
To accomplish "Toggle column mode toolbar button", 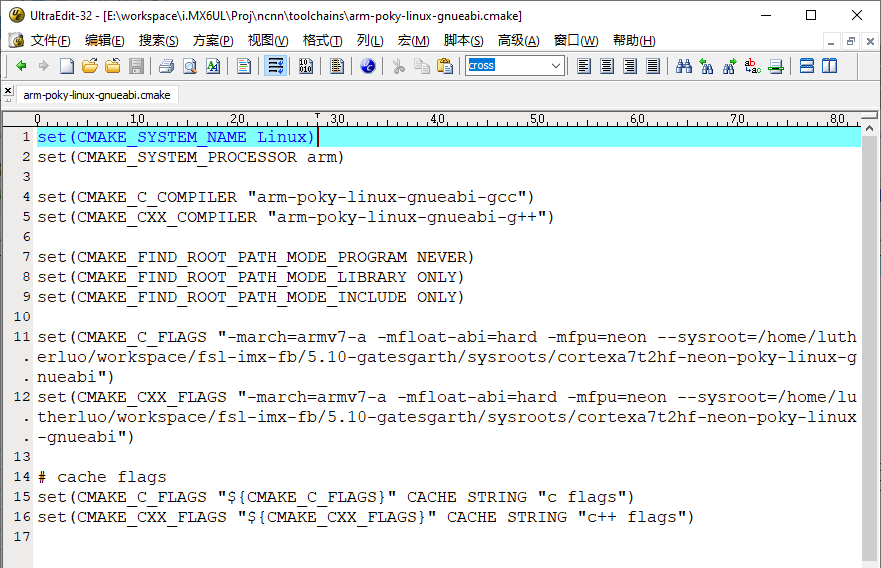I will 337,66.
